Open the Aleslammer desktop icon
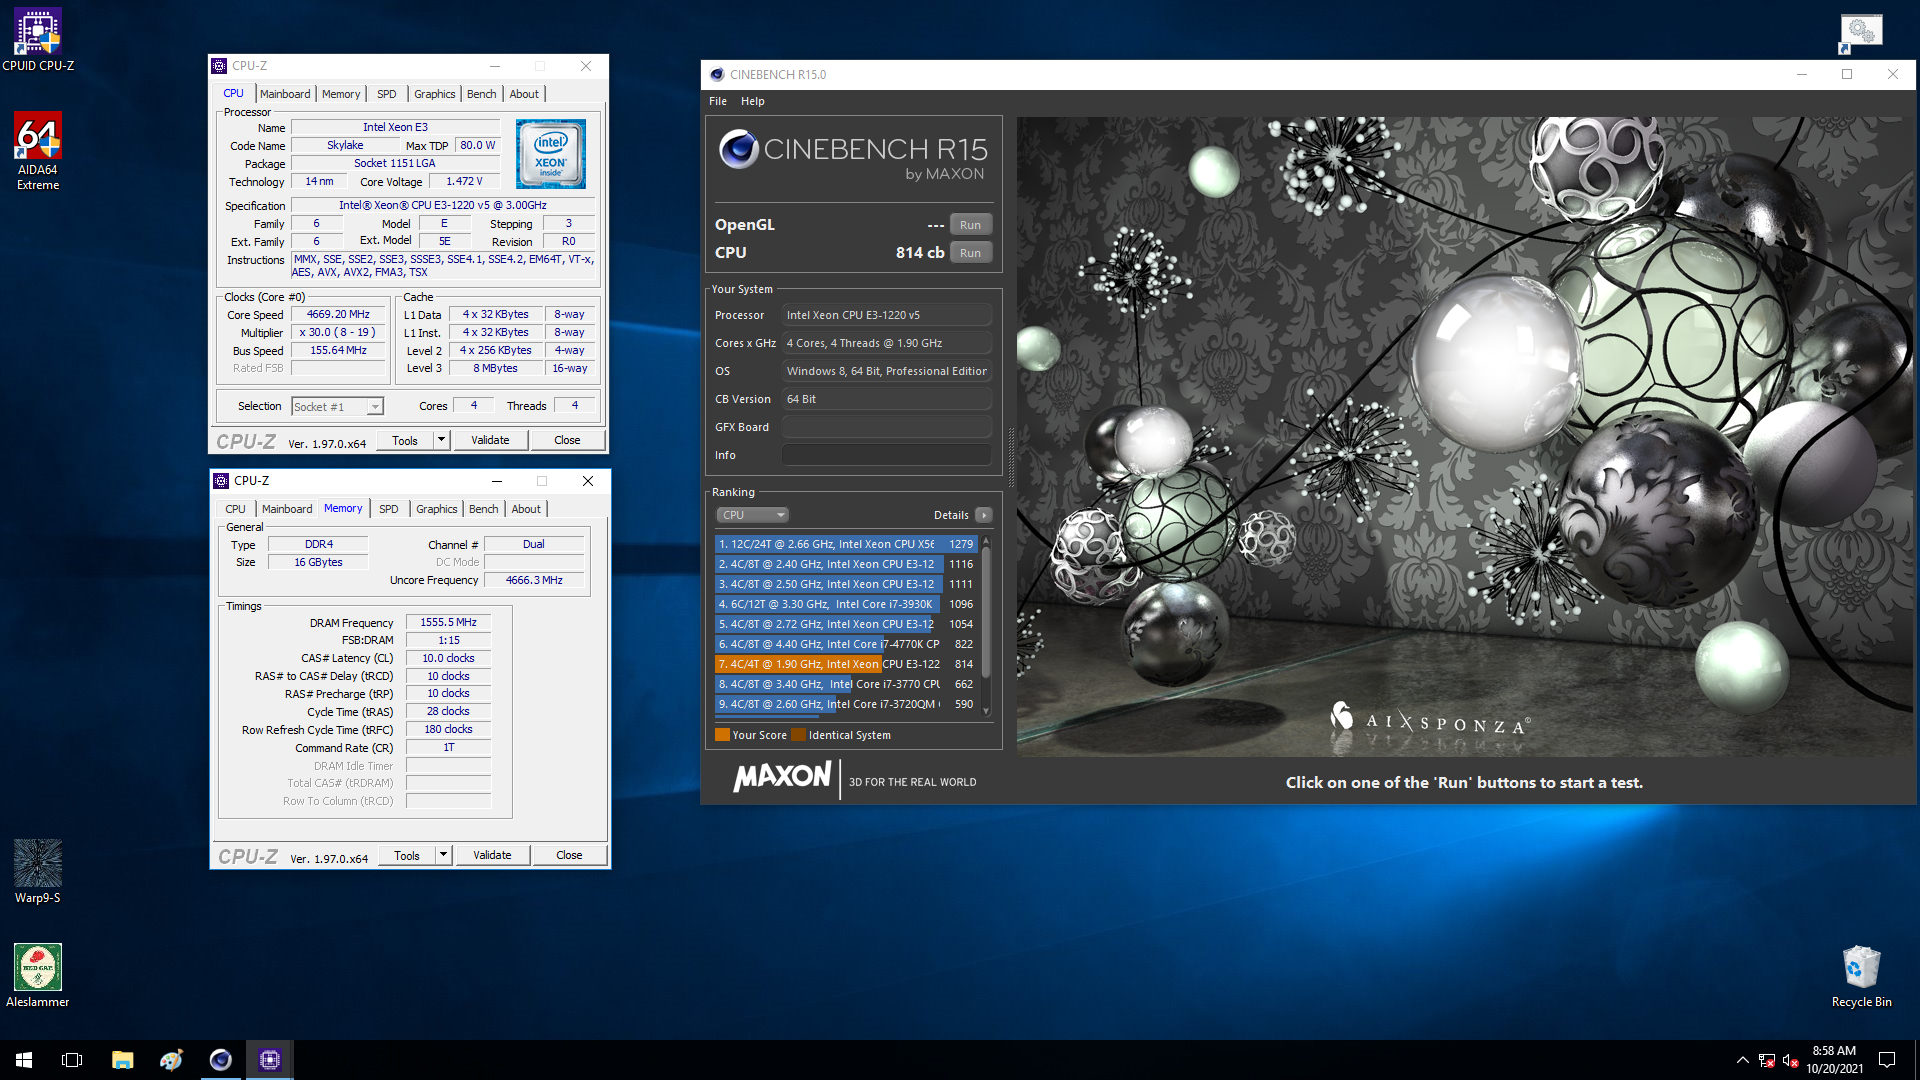The image size is (1920, 1080). click(x=38, y=975)
